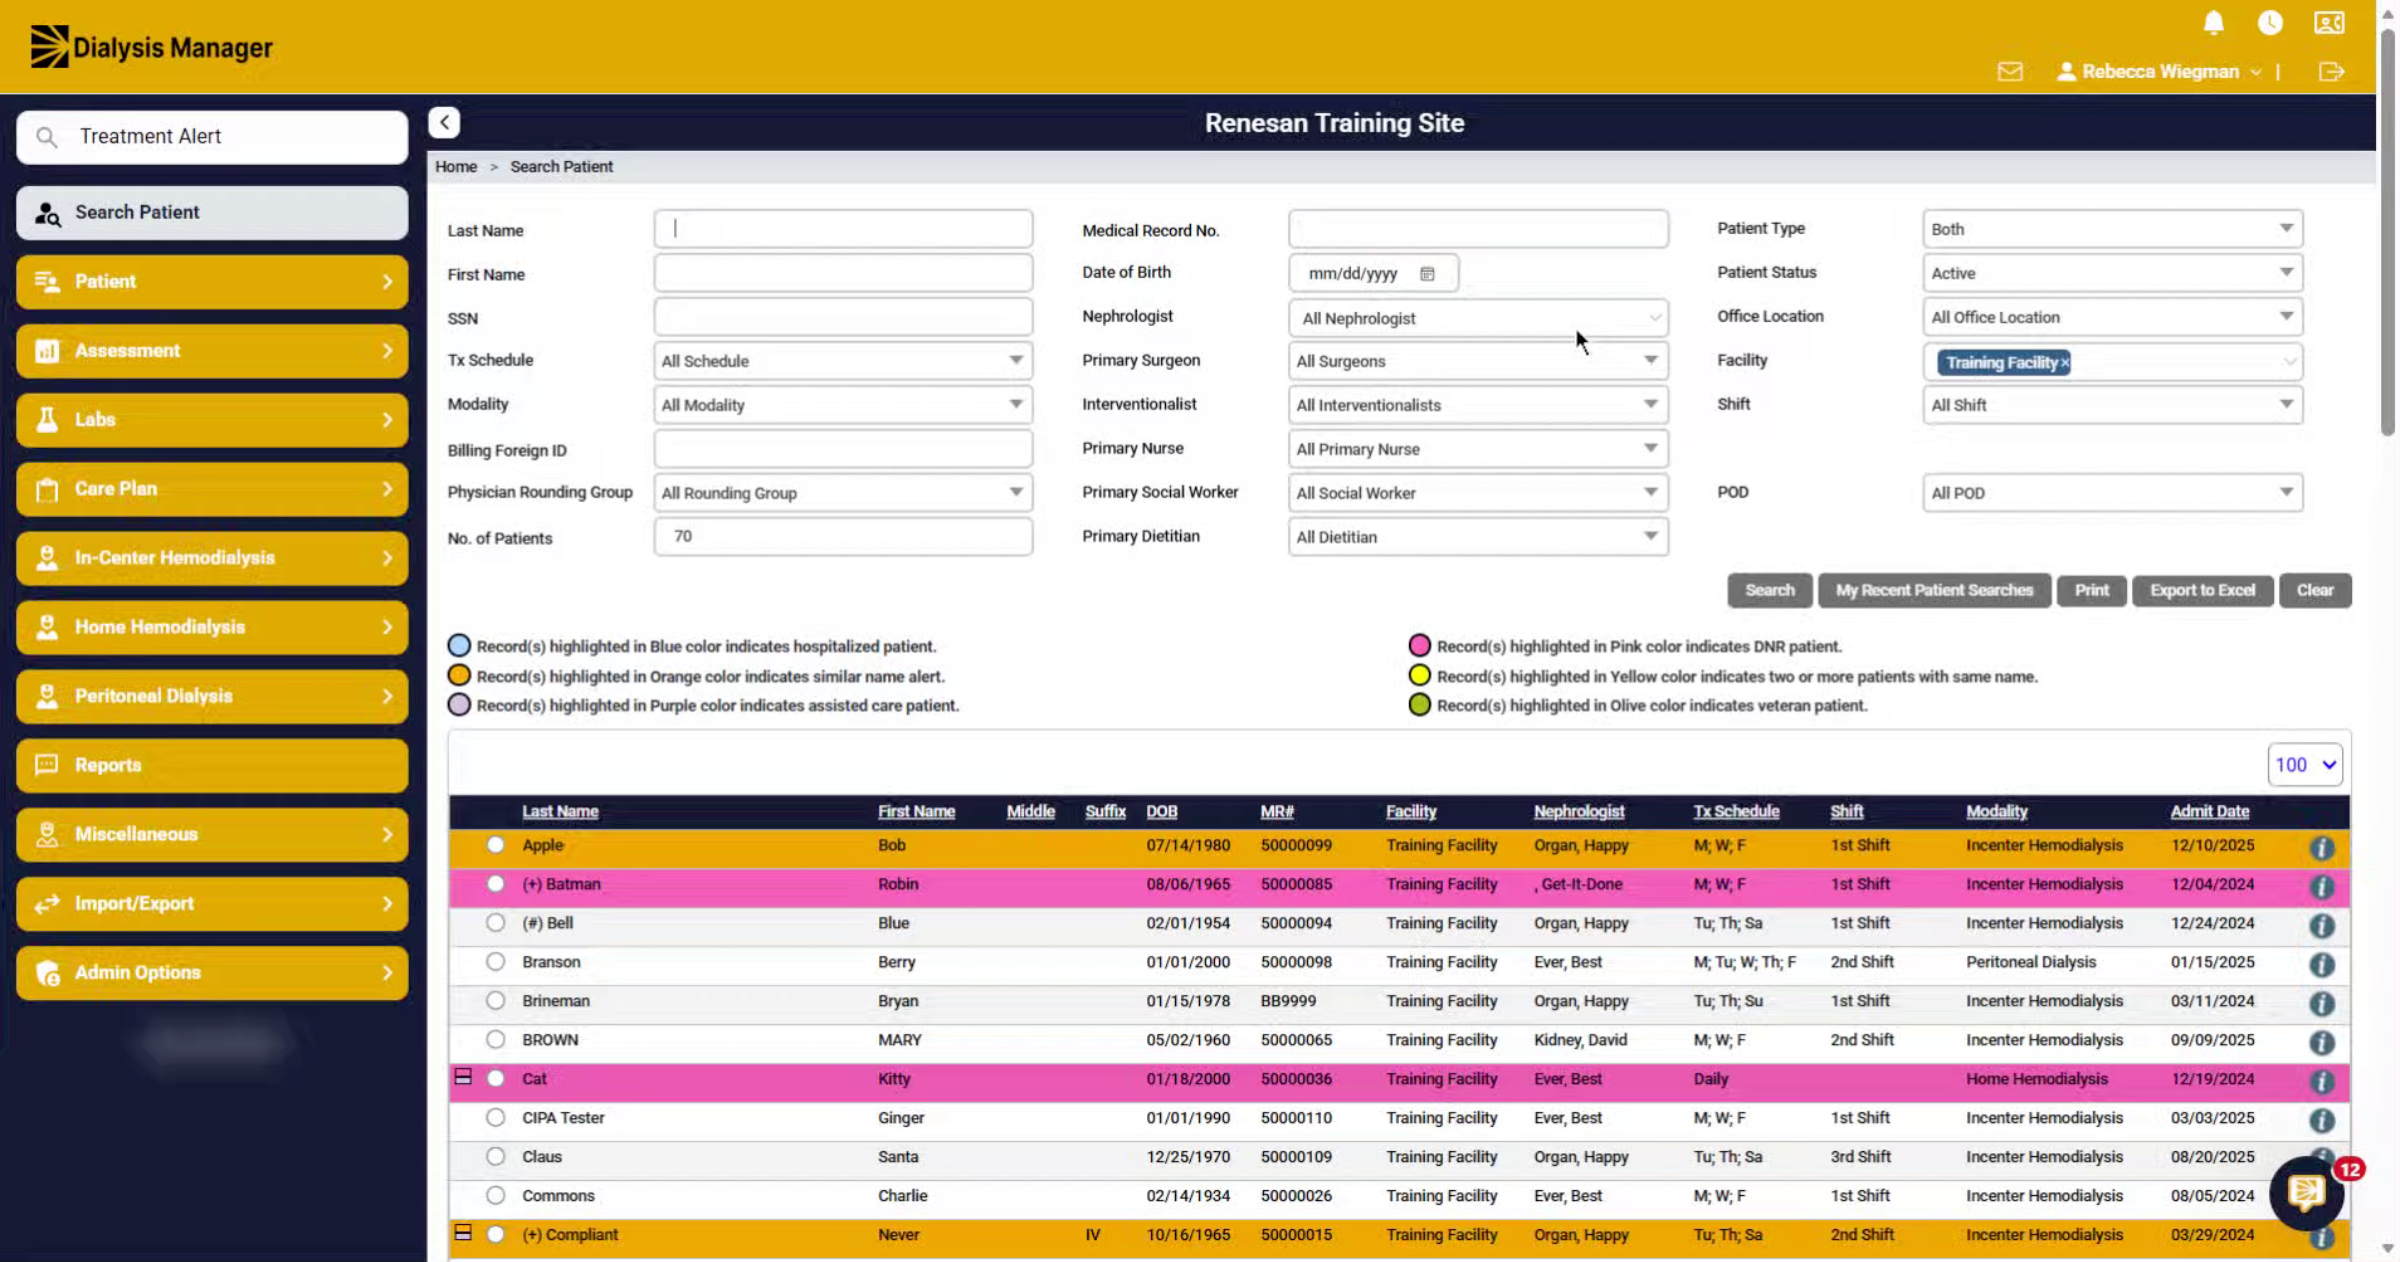Collapse the Cat row expander
The height and width of the screenshot is (1262, 2400).
click(463, 1077)
